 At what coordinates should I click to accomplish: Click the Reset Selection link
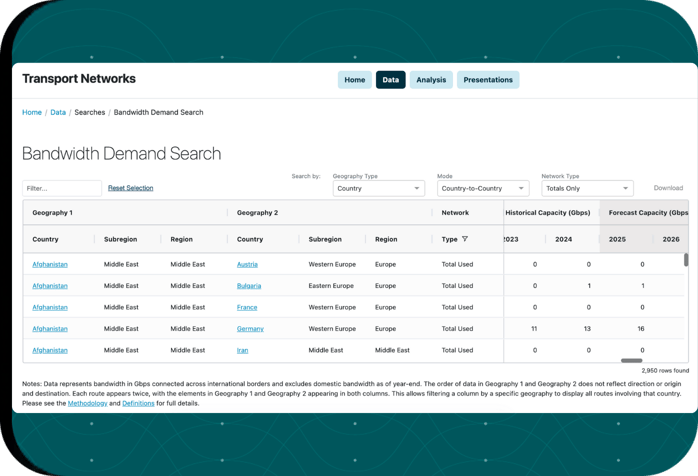coord(130,188)
